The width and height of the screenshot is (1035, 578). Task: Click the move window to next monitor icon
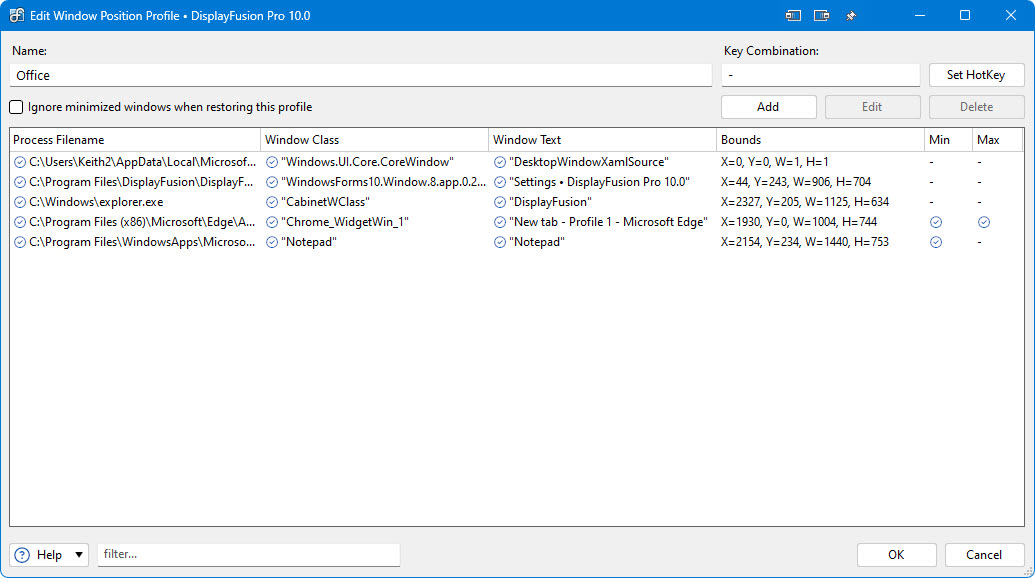tap(822, 16)
